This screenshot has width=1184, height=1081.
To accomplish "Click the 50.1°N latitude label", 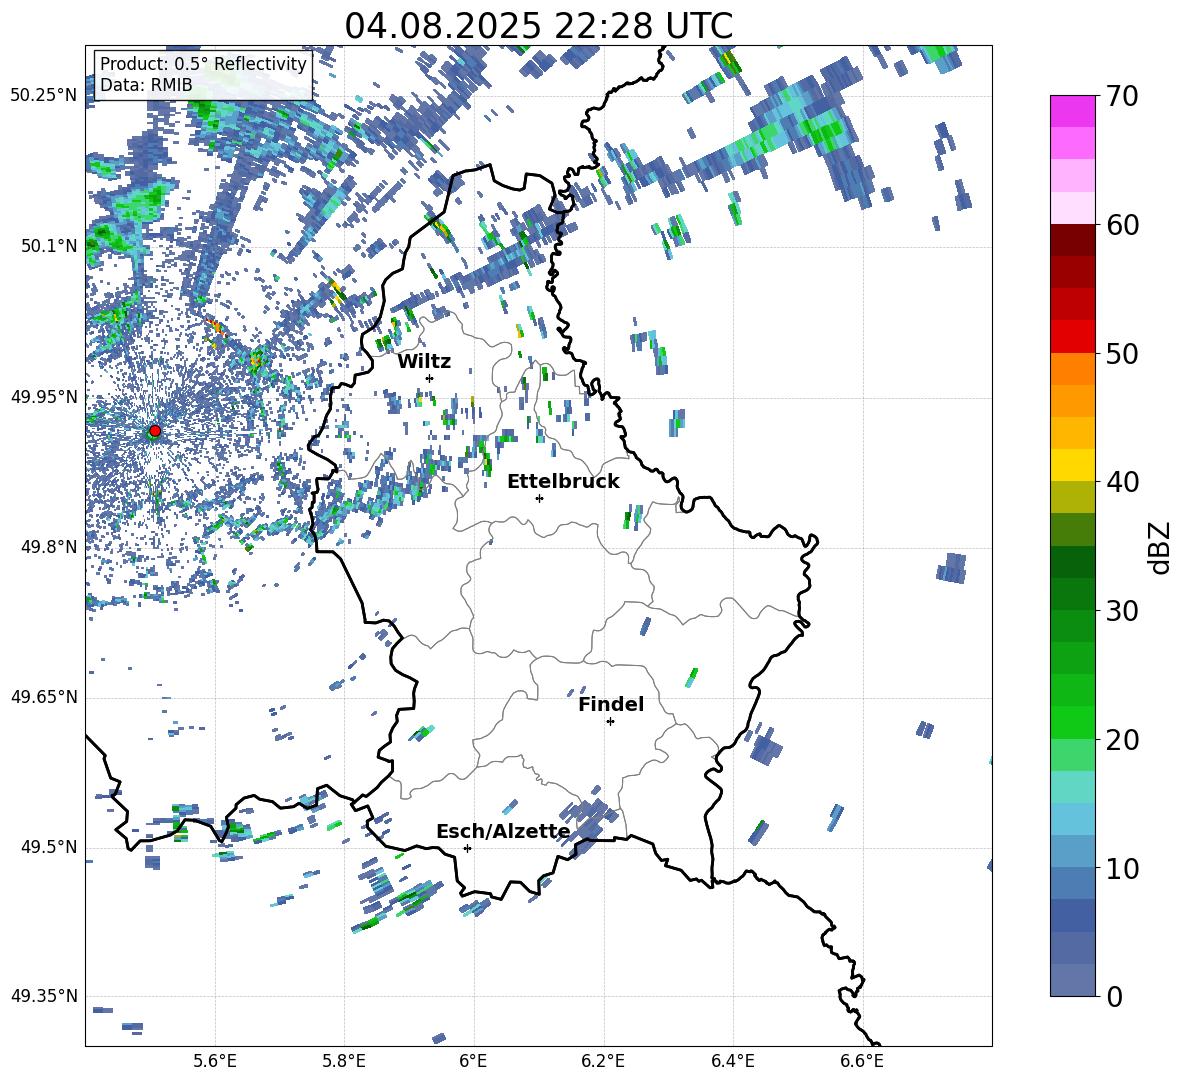I will 49,246.
